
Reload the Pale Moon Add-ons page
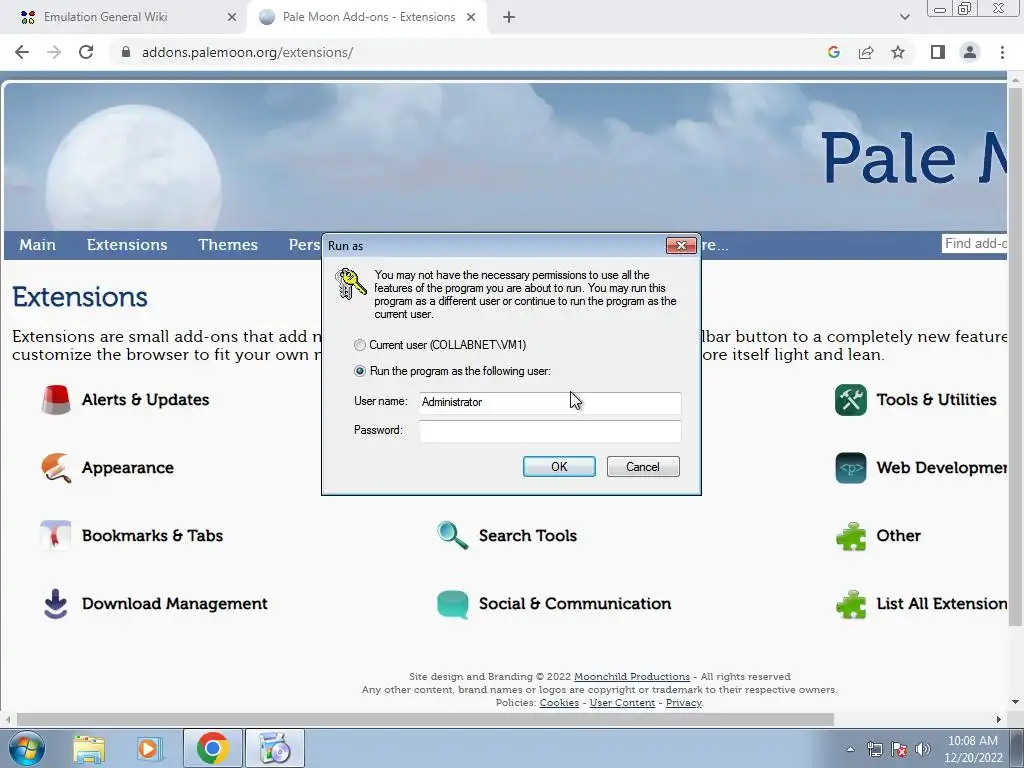86,52
